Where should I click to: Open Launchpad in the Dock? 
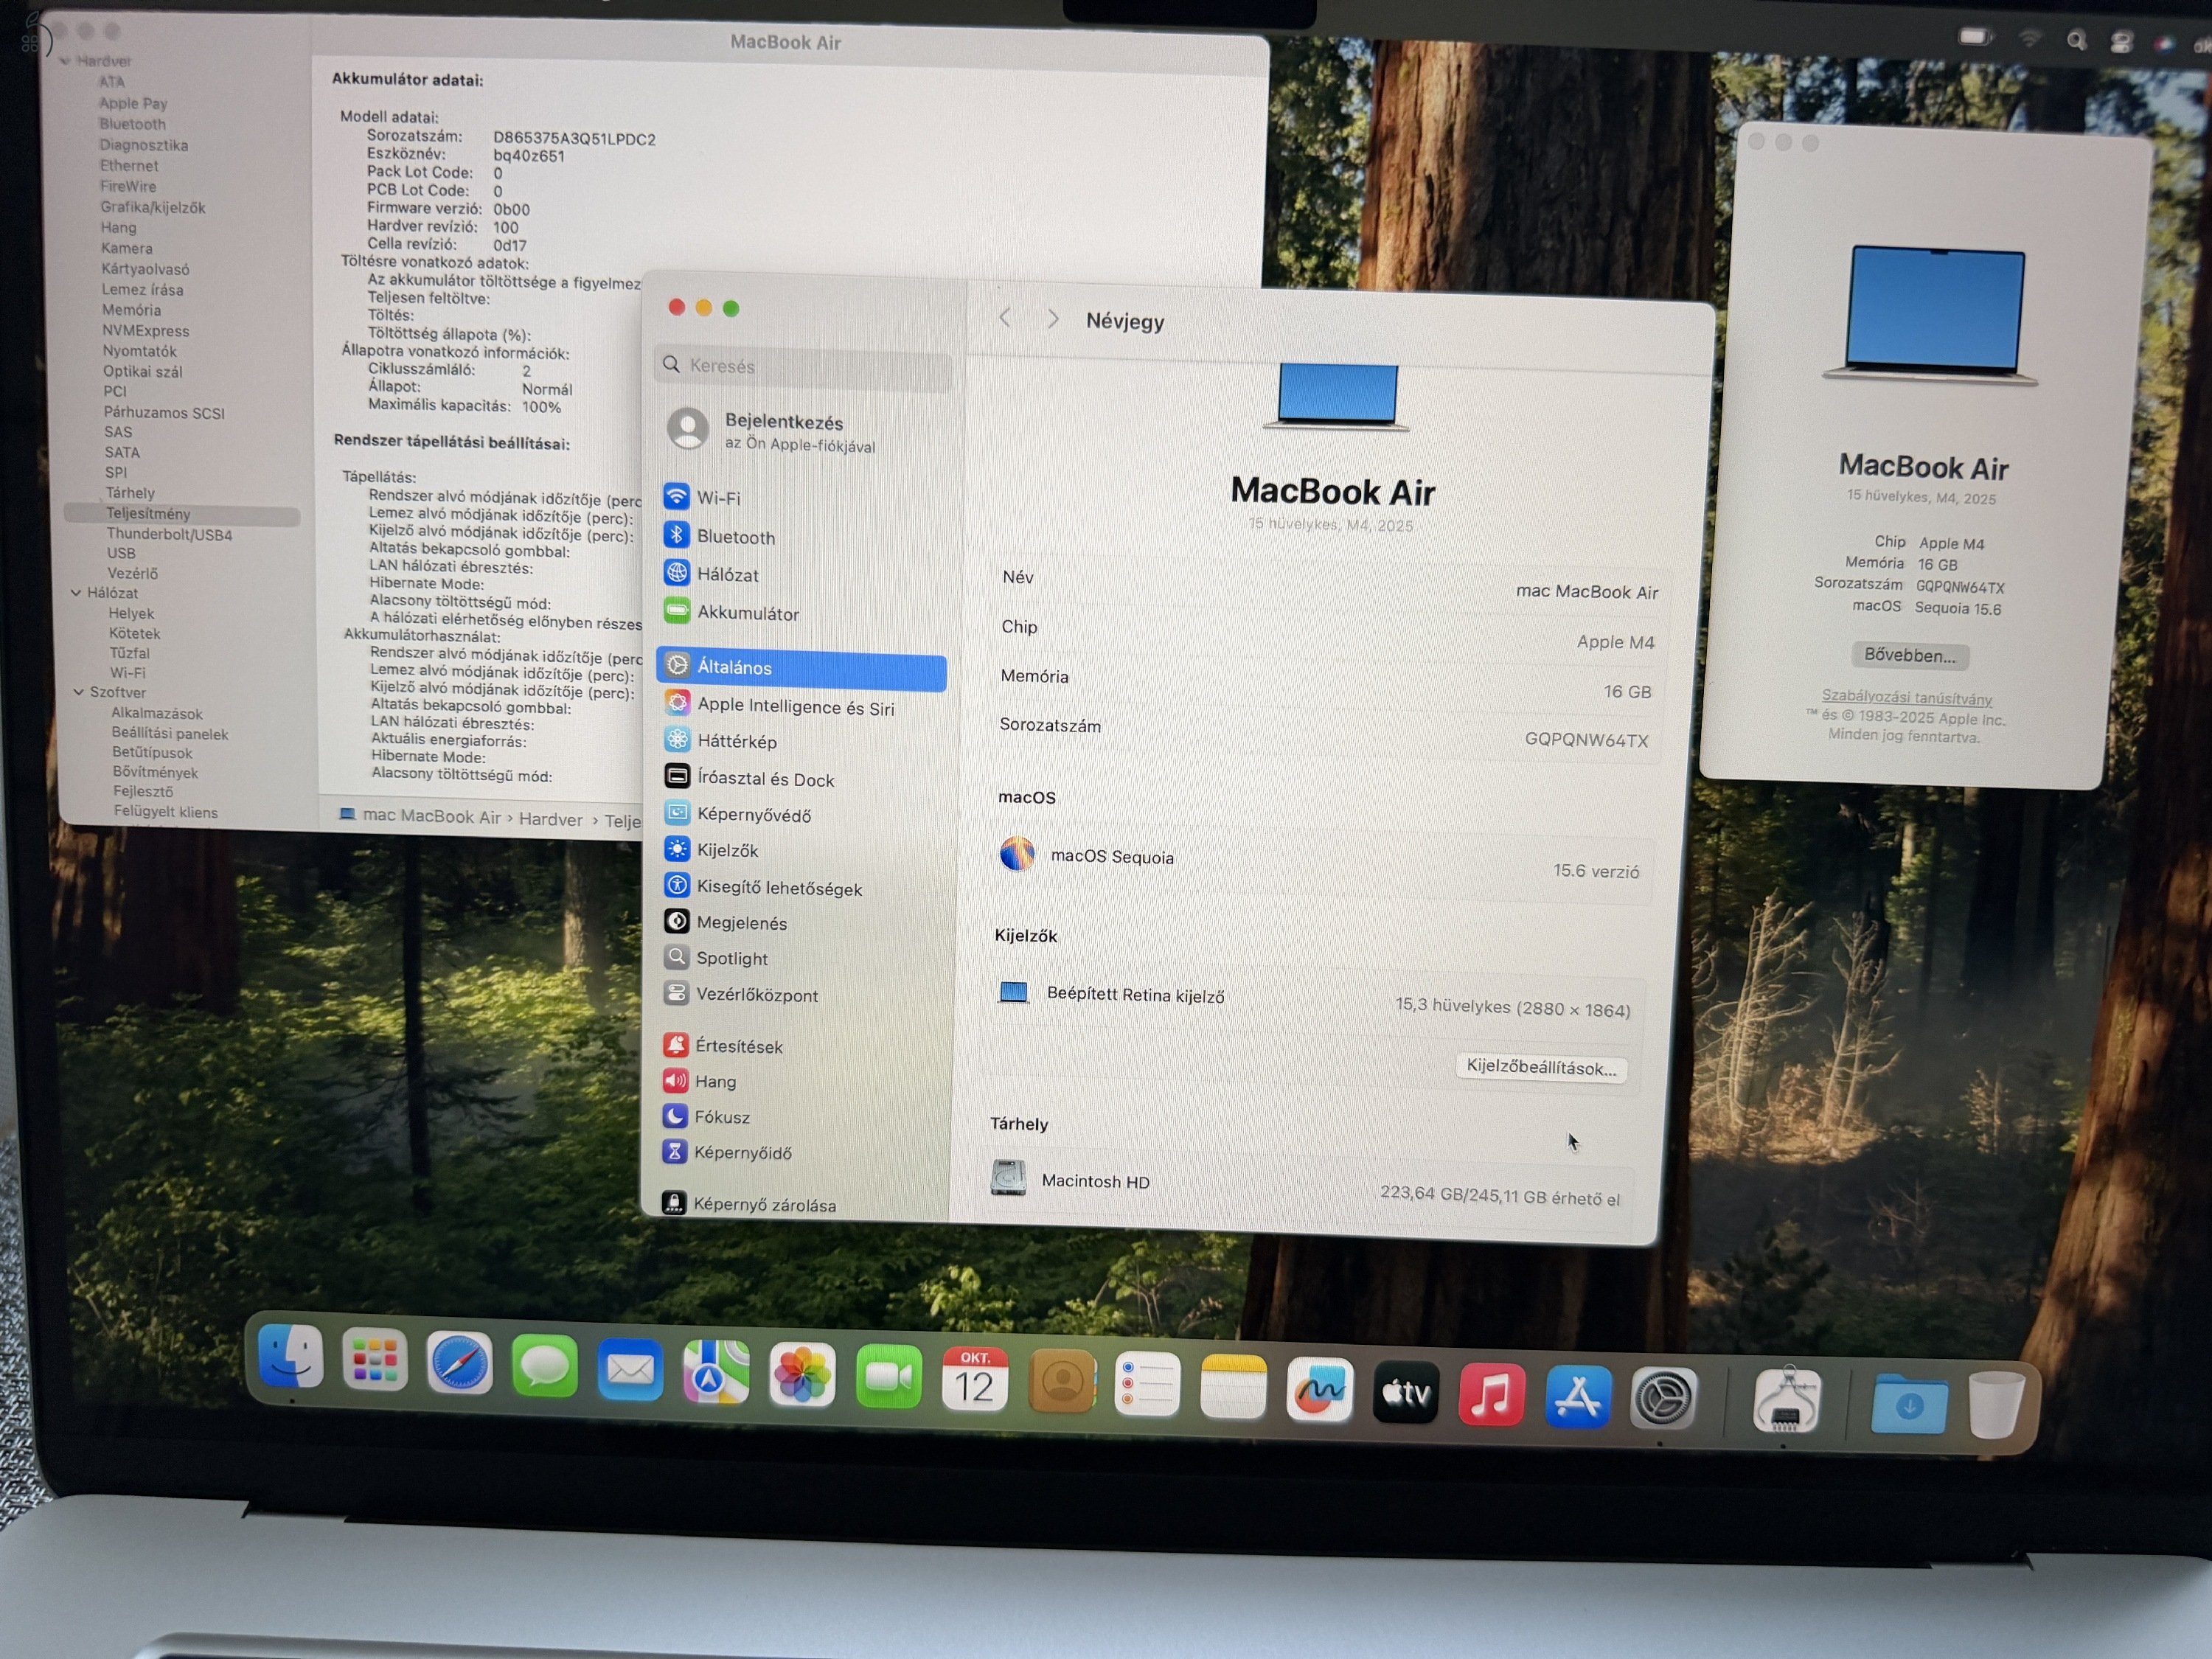[x=375, y=1359]
